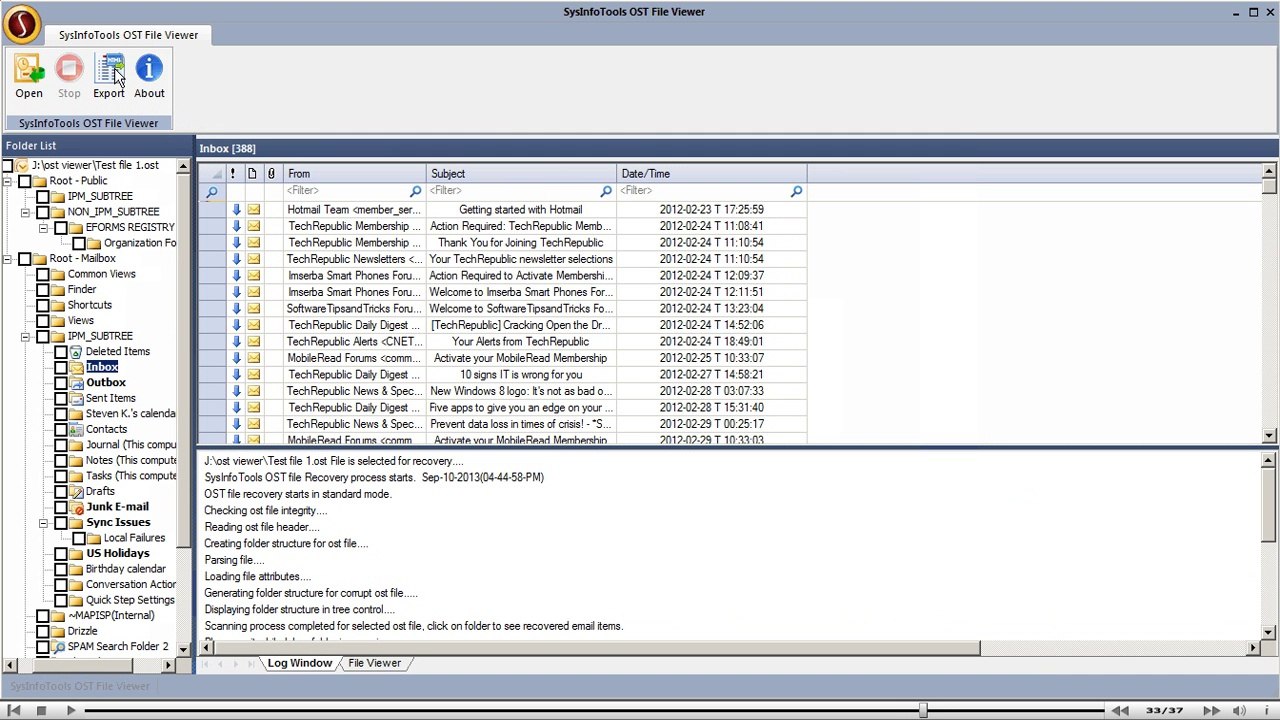Collapse the EFORMS REGISTRY node
1280x720 pixels.
tap(44, 228)
